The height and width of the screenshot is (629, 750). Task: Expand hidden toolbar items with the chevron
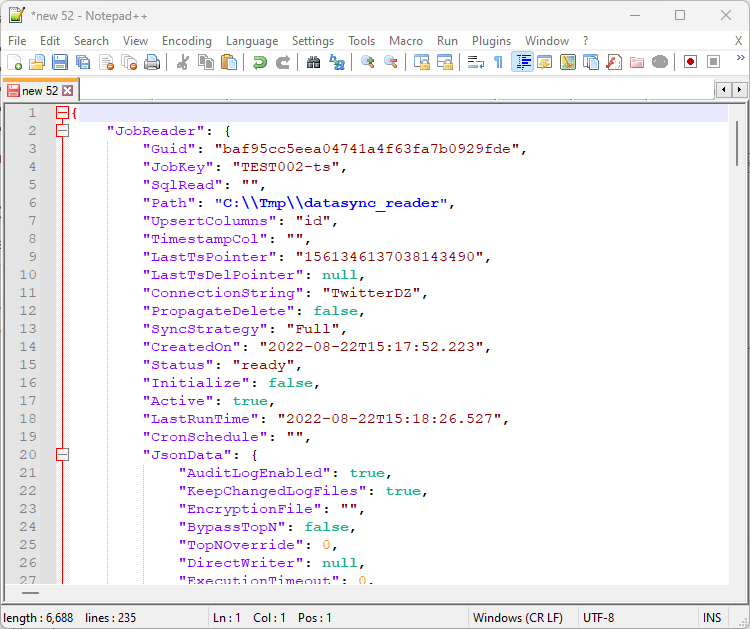(x=740, y=58)
